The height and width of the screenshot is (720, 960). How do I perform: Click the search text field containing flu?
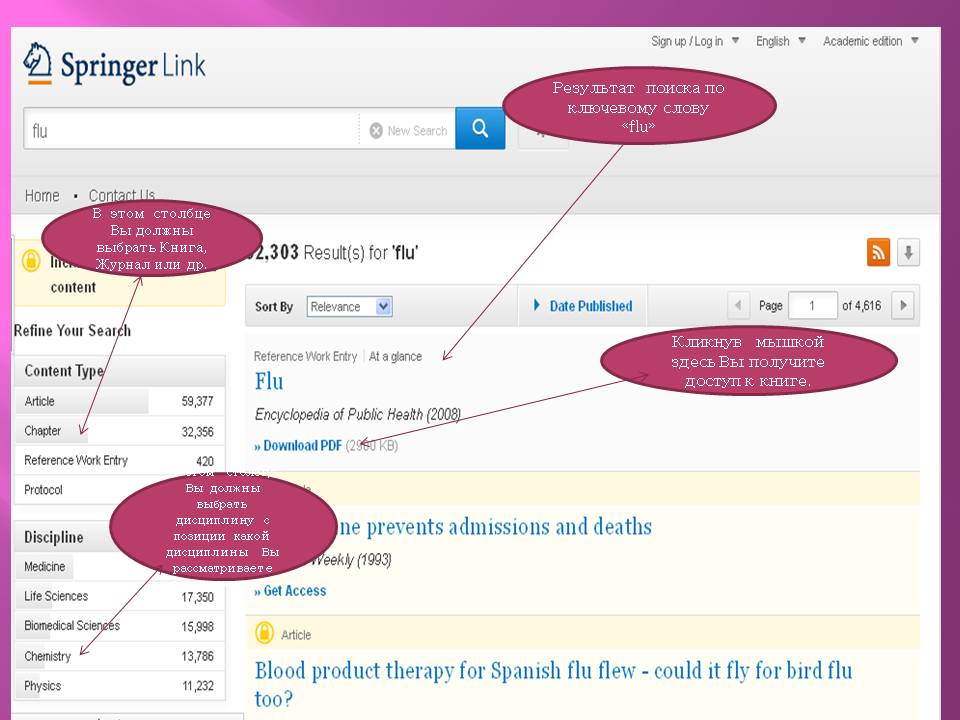(190, 130)
